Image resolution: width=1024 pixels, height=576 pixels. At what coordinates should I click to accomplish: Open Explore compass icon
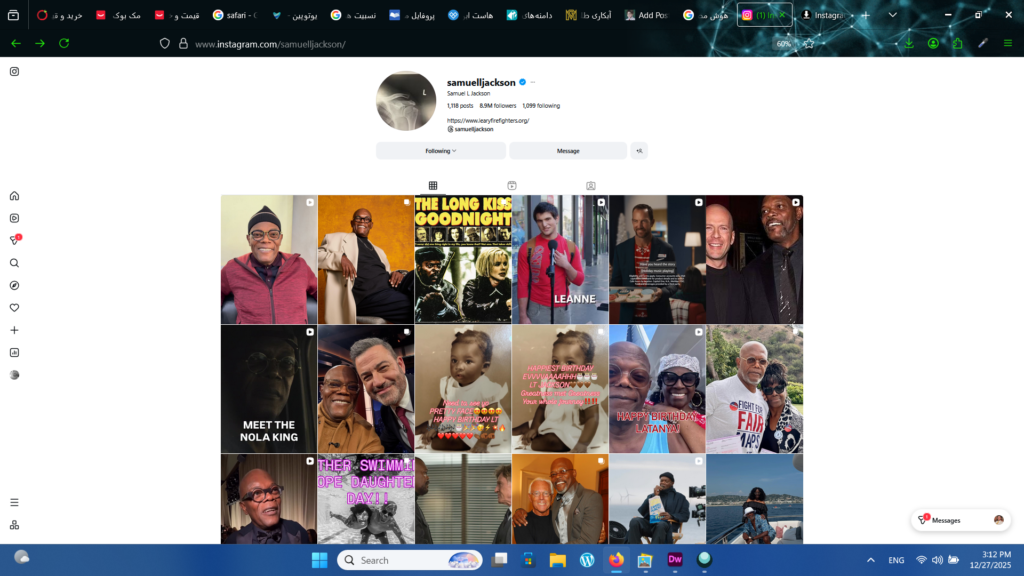(x=14, y=285)
